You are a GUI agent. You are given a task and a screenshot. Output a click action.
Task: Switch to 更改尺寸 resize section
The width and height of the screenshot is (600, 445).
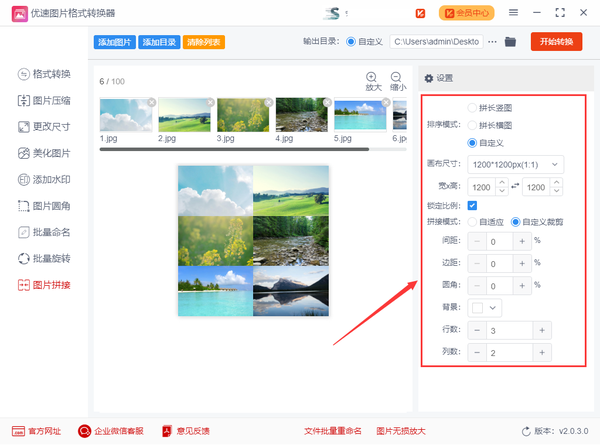[44, 127]
